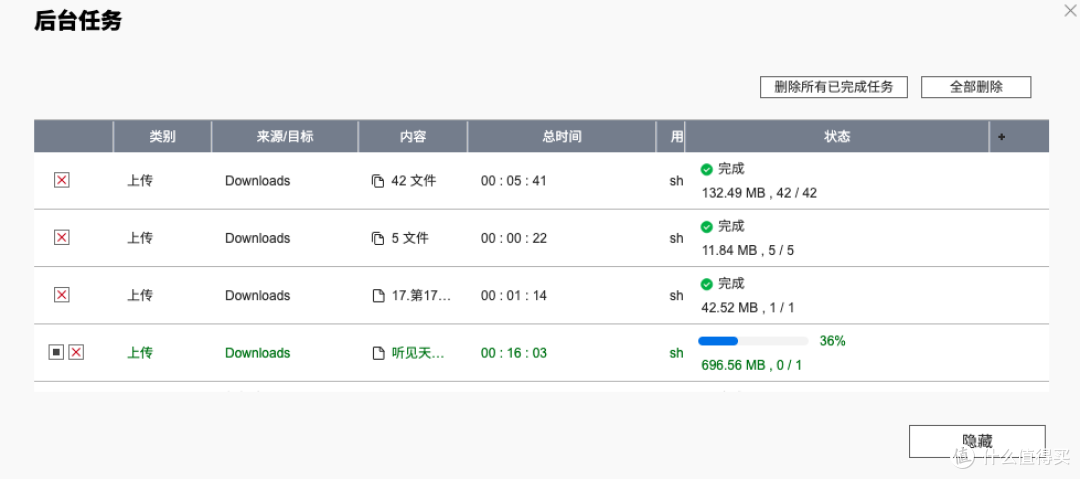Sort by the 内容 column header
This screenshot has width=1080, height=479.
(x=413, y=136)
